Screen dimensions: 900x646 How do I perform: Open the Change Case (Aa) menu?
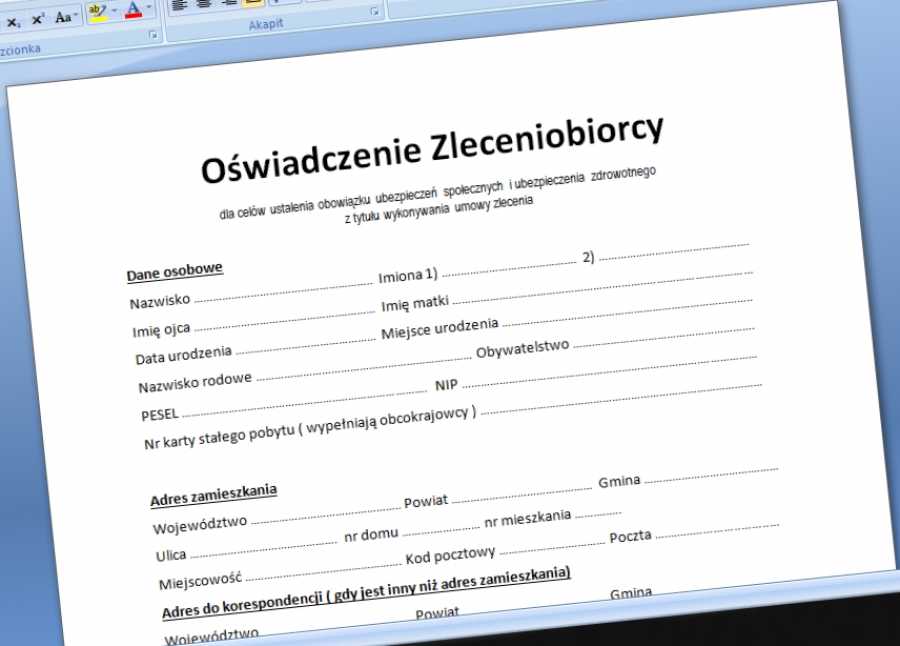pos(65,16)
